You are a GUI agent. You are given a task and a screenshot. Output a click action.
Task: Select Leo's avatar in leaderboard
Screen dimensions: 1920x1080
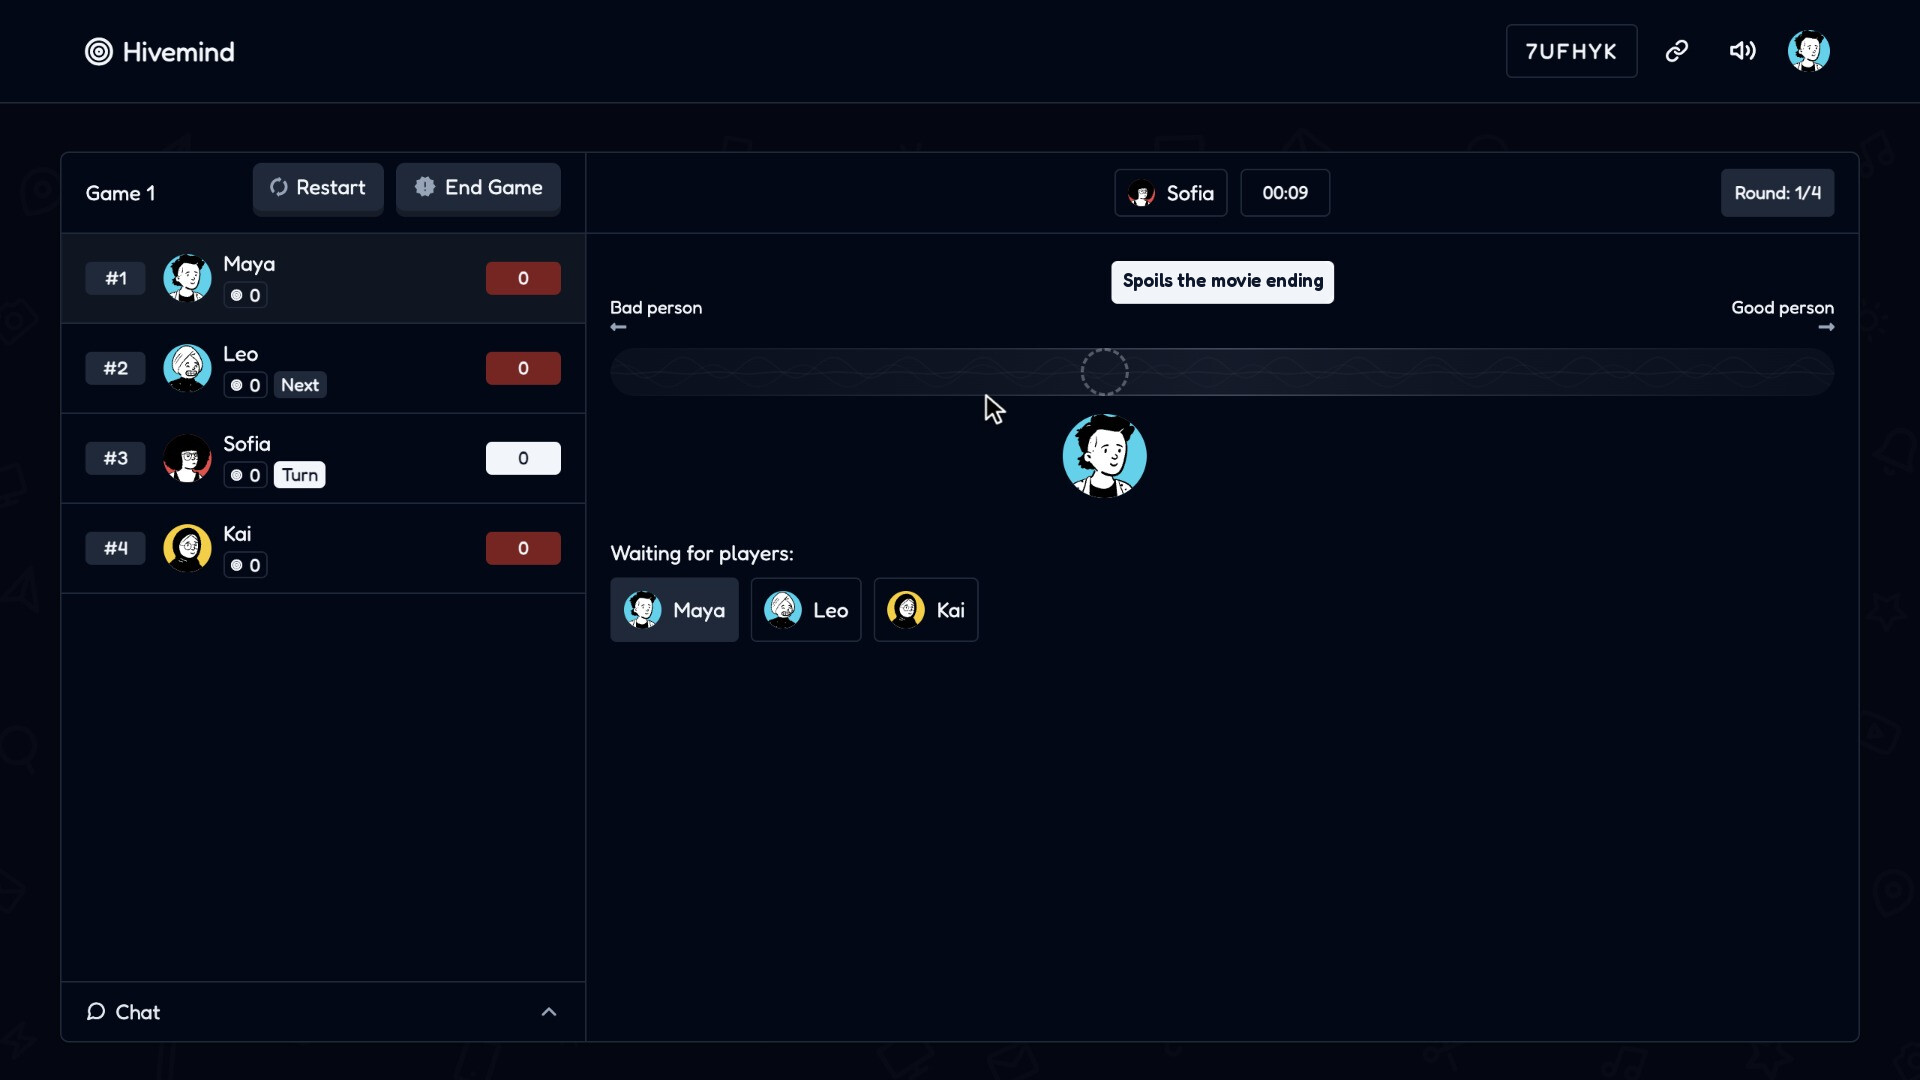(x=187, y=368)
